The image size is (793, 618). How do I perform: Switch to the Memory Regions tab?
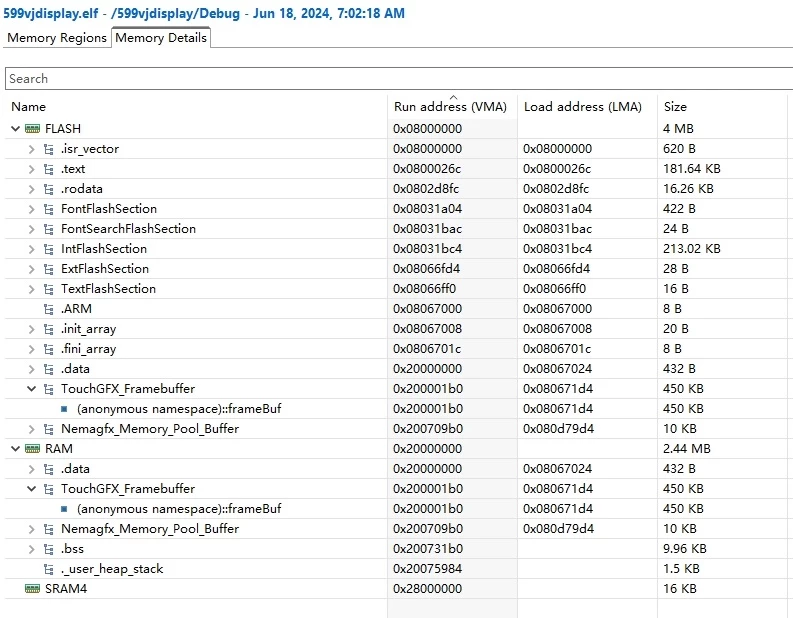[x=57, y=38]
